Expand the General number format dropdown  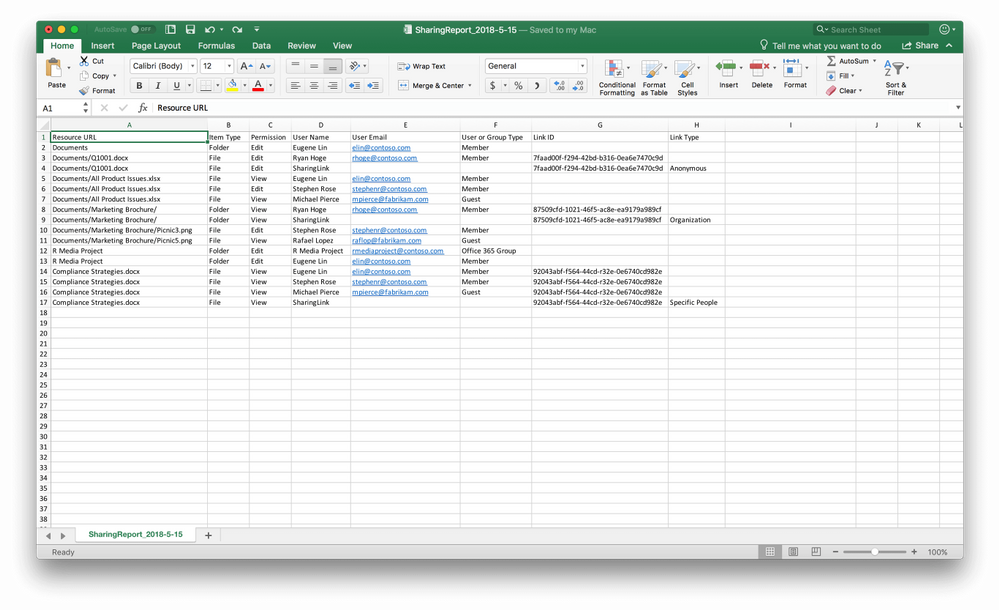[x=582, y=66]
